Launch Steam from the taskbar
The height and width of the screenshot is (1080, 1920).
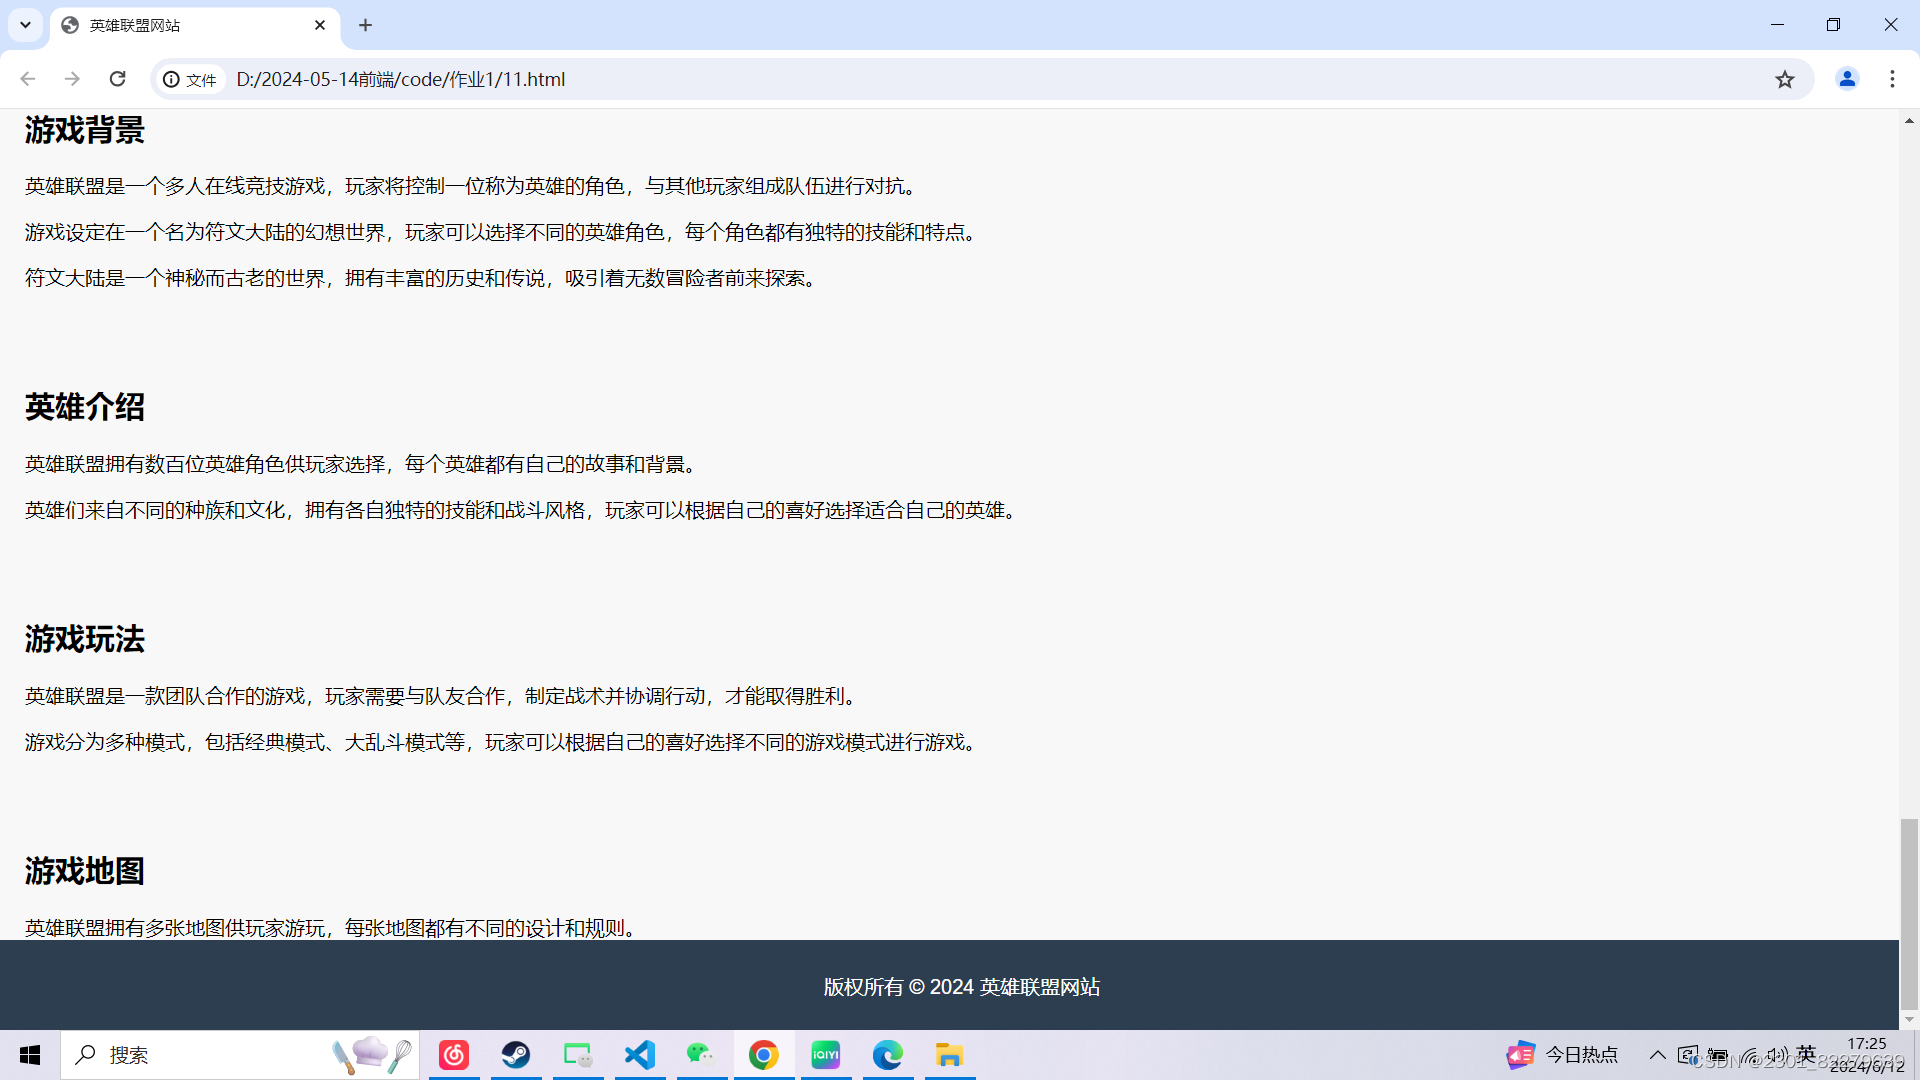(516, 1055)
